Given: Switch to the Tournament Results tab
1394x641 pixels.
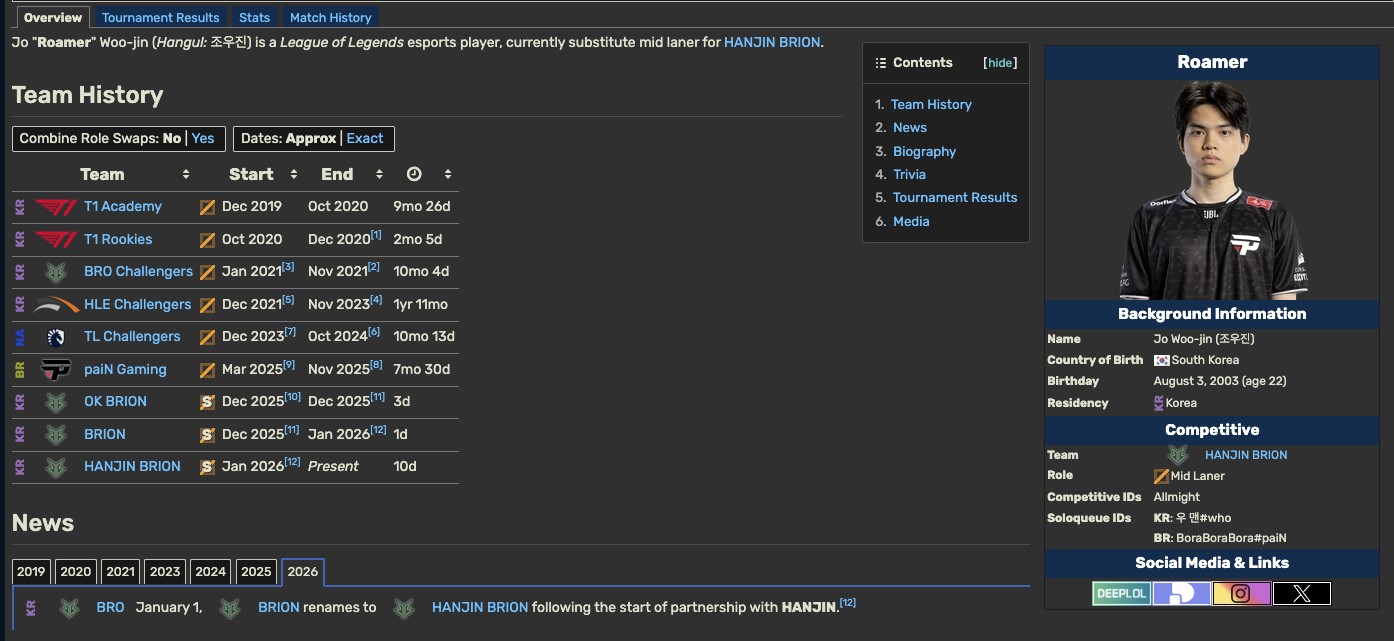Looking at the screenshot, I should point(160,18).
